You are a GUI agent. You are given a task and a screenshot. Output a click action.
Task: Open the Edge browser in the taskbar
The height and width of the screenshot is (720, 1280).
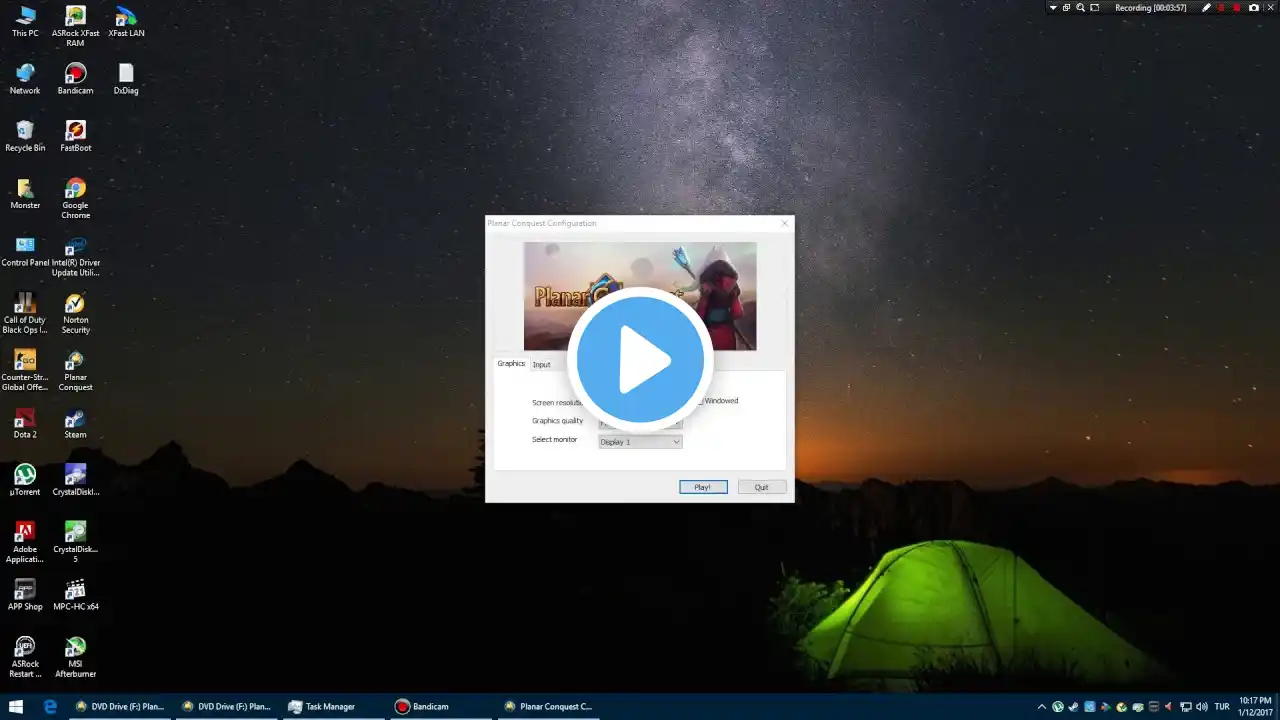[x=50, y=706]
